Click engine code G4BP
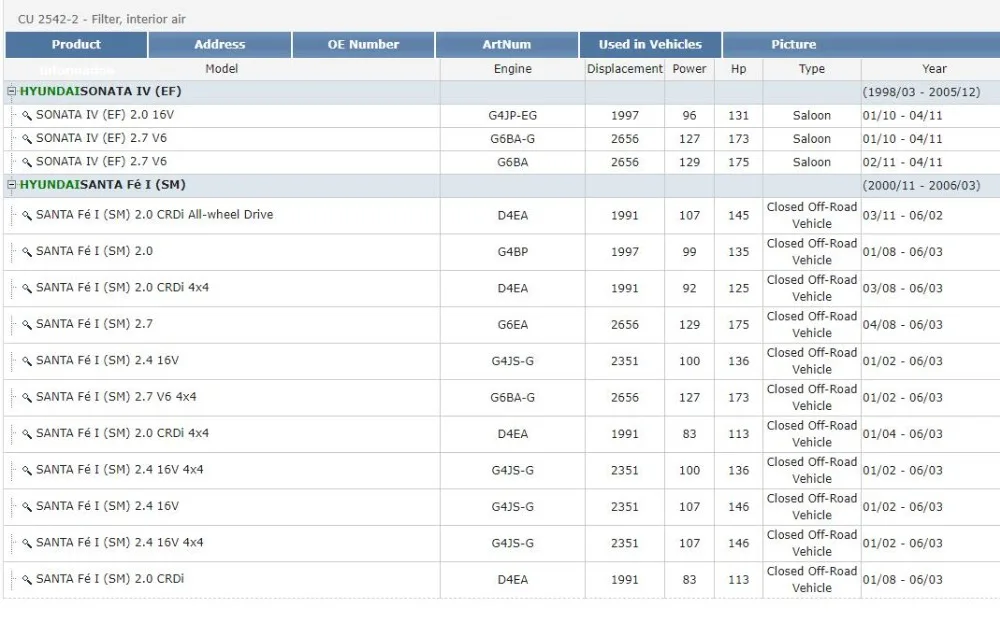This screenshot has width=1000, height=622. click(x=512, y=251)
